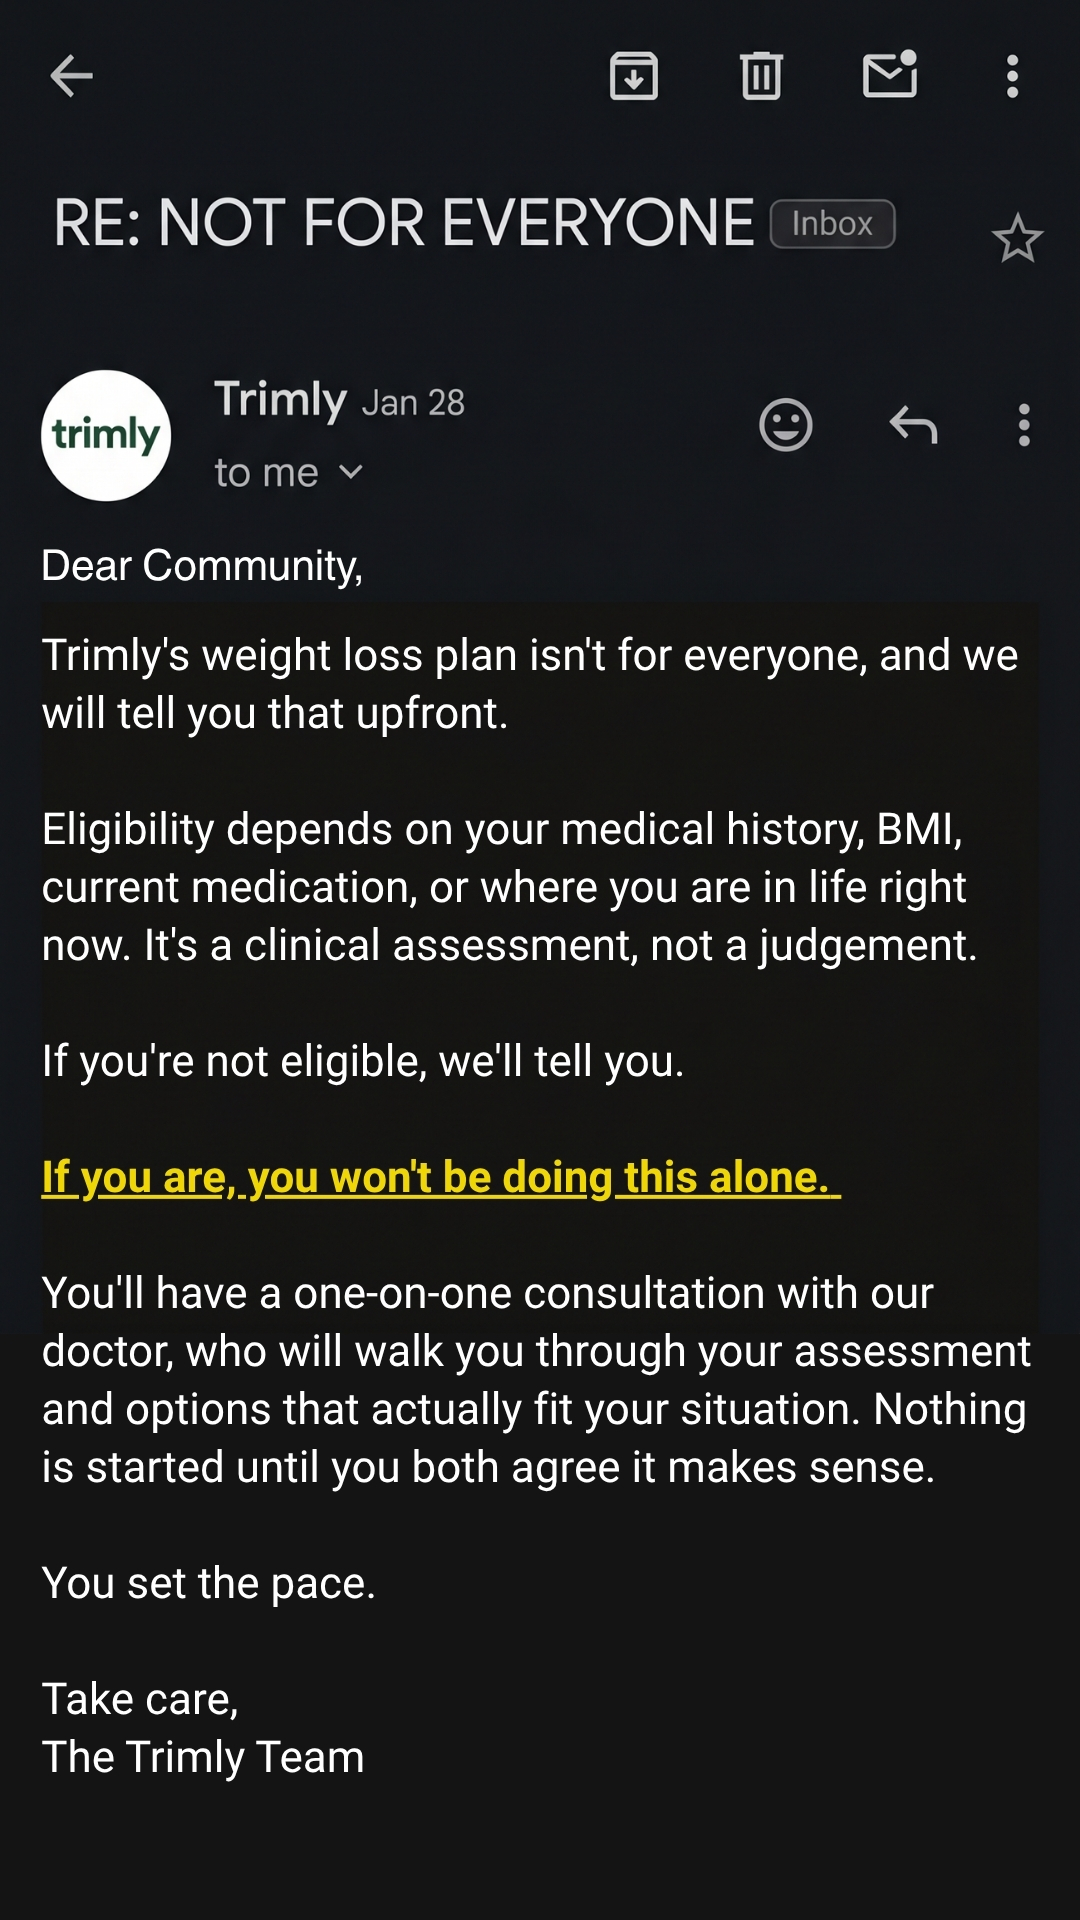Tap 'to me' recipient text

tap(266, 472)
